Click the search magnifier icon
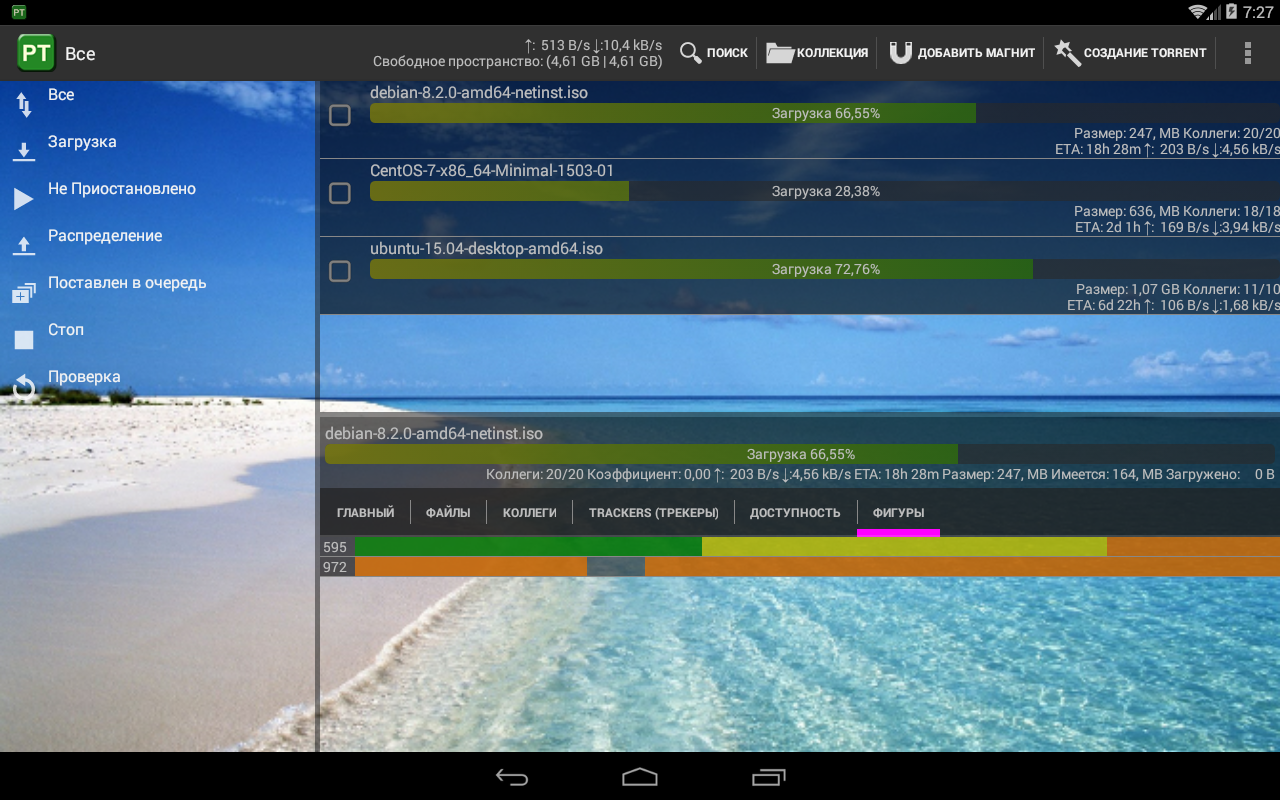The image size is (1280, 800). click(691, 53)
